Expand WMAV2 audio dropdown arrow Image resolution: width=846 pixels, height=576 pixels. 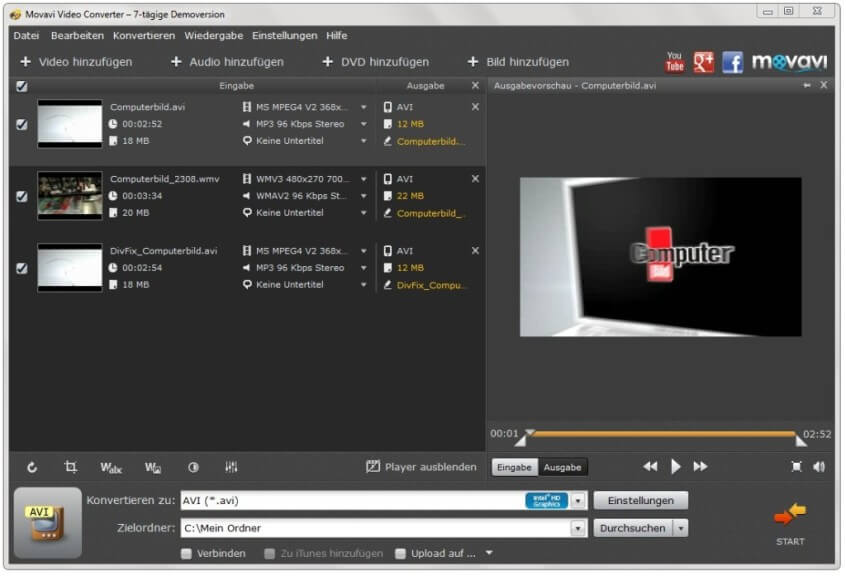(364, 196)
